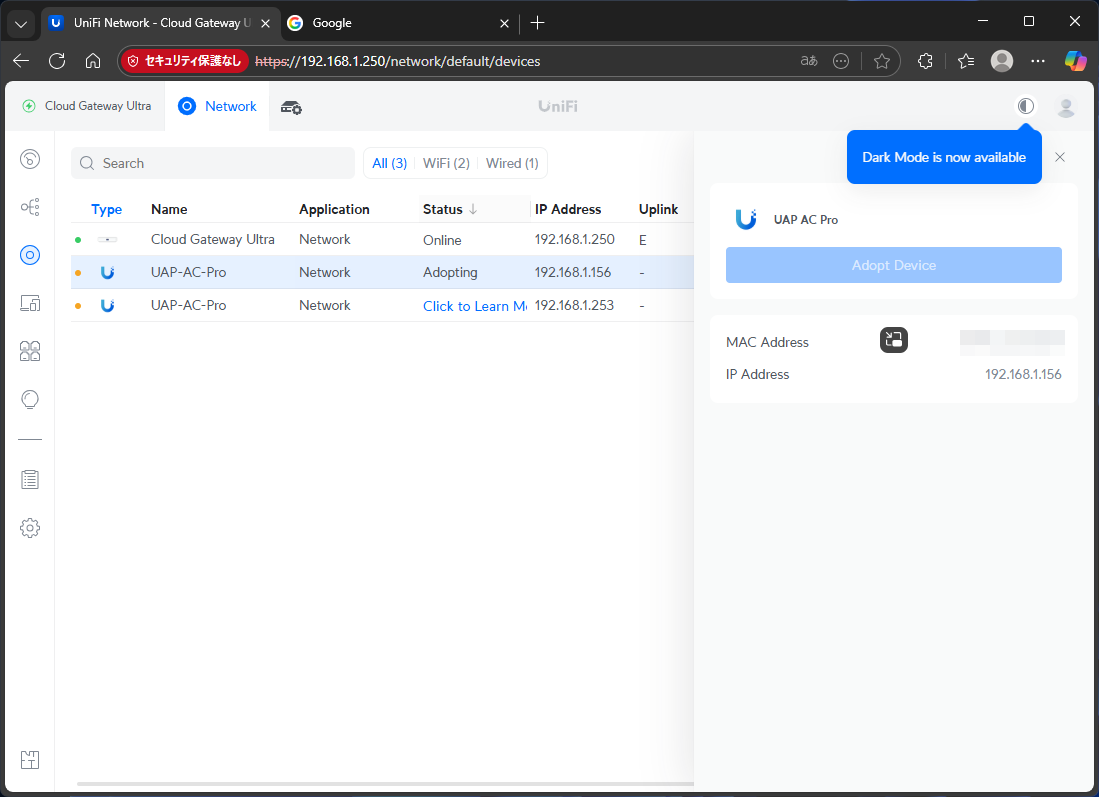The height and width of the screenshot is (797, 1099).
Task: Switch to the WiFi (2) filter tab
Action: pos(446,163)
